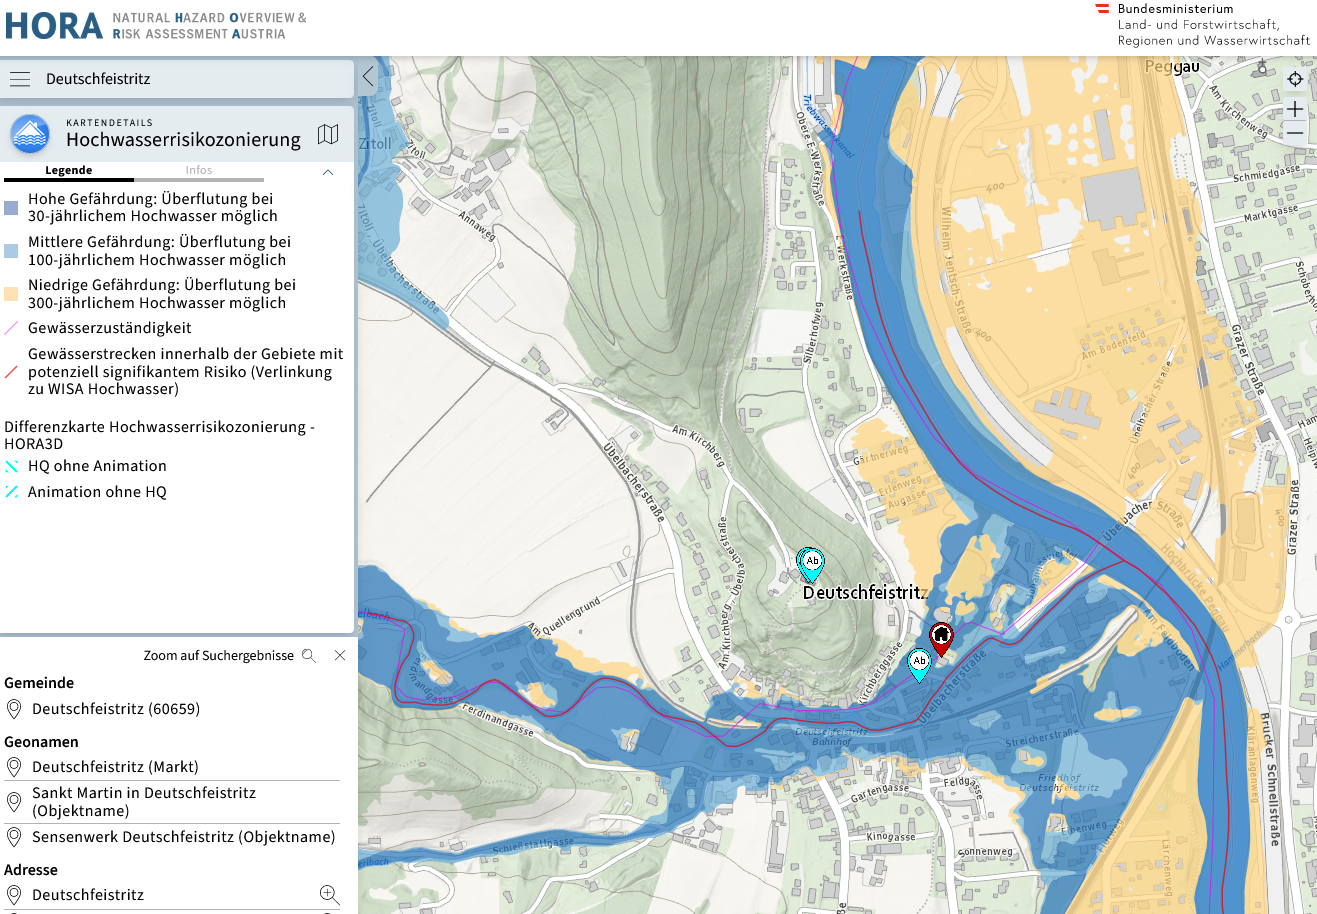Viewport: 1317px width, 914px height.
Task: Zoom out the map with minus
Action: [x=1295, y=133]
